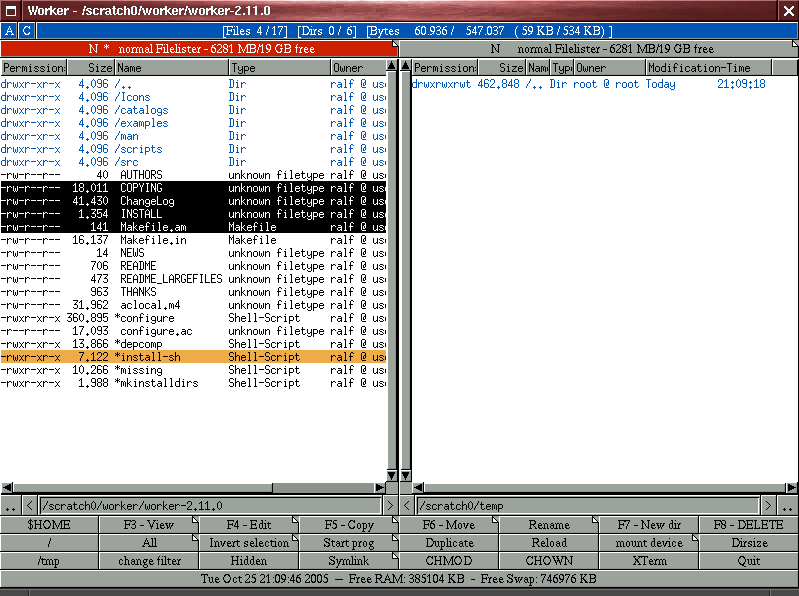The image size is (799, 596).
Task: Click the '..' parent button in the right pane
Action: [787, 506]
